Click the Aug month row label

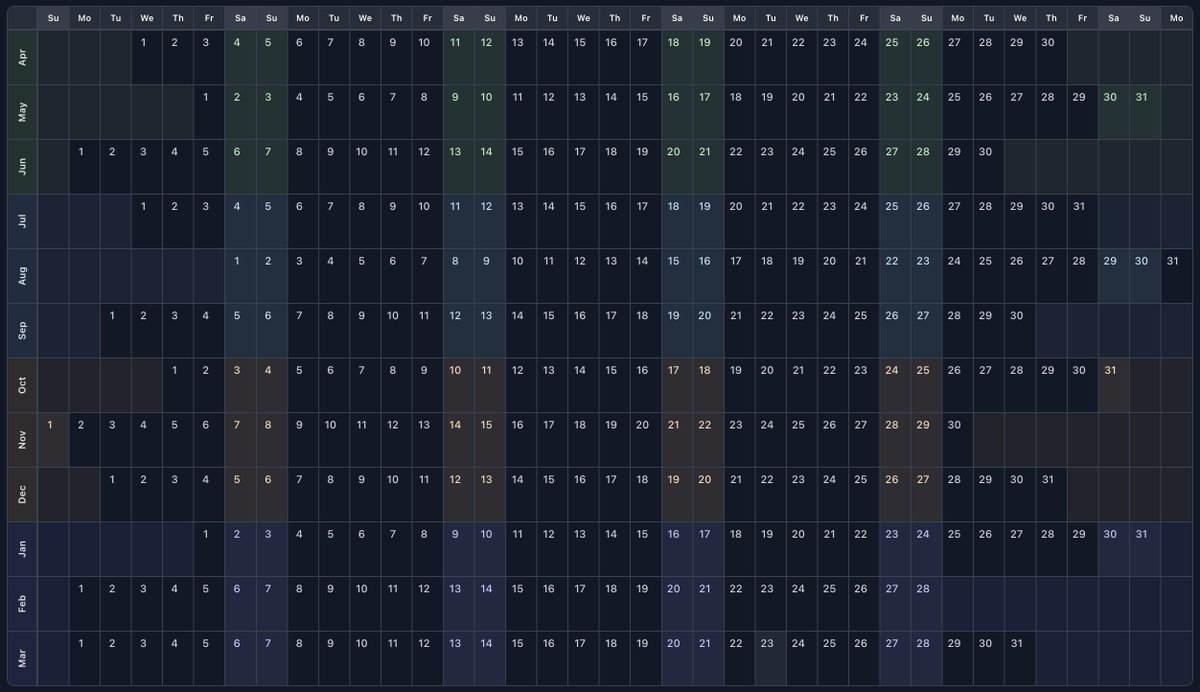click(22, 276)
